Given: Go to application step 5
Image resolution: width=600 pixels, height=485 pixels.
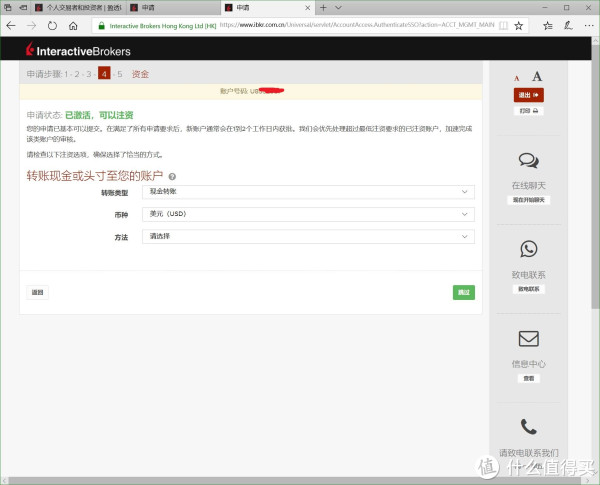Looking at the screenshot, I should (x=119, y=74).
